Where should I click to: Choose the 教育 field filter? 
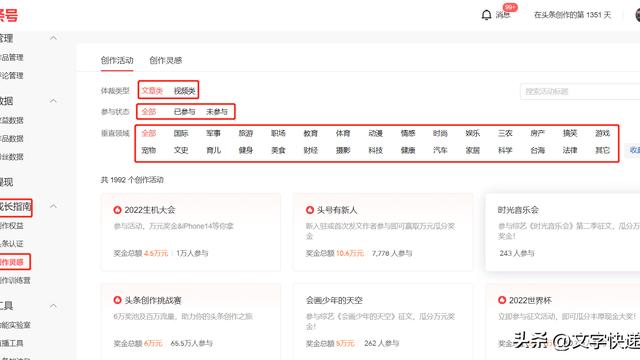[311, 133]
